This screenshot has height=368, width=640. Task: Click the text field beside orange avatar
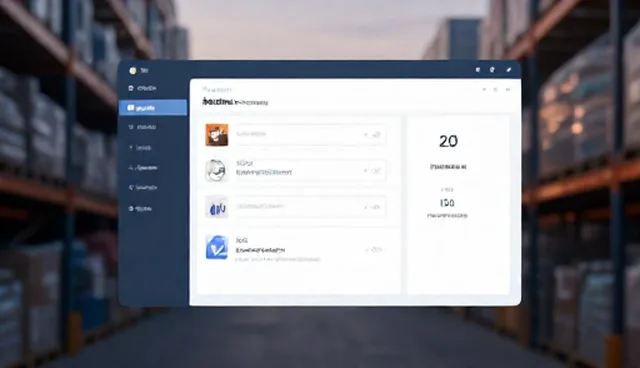point(310,134)
